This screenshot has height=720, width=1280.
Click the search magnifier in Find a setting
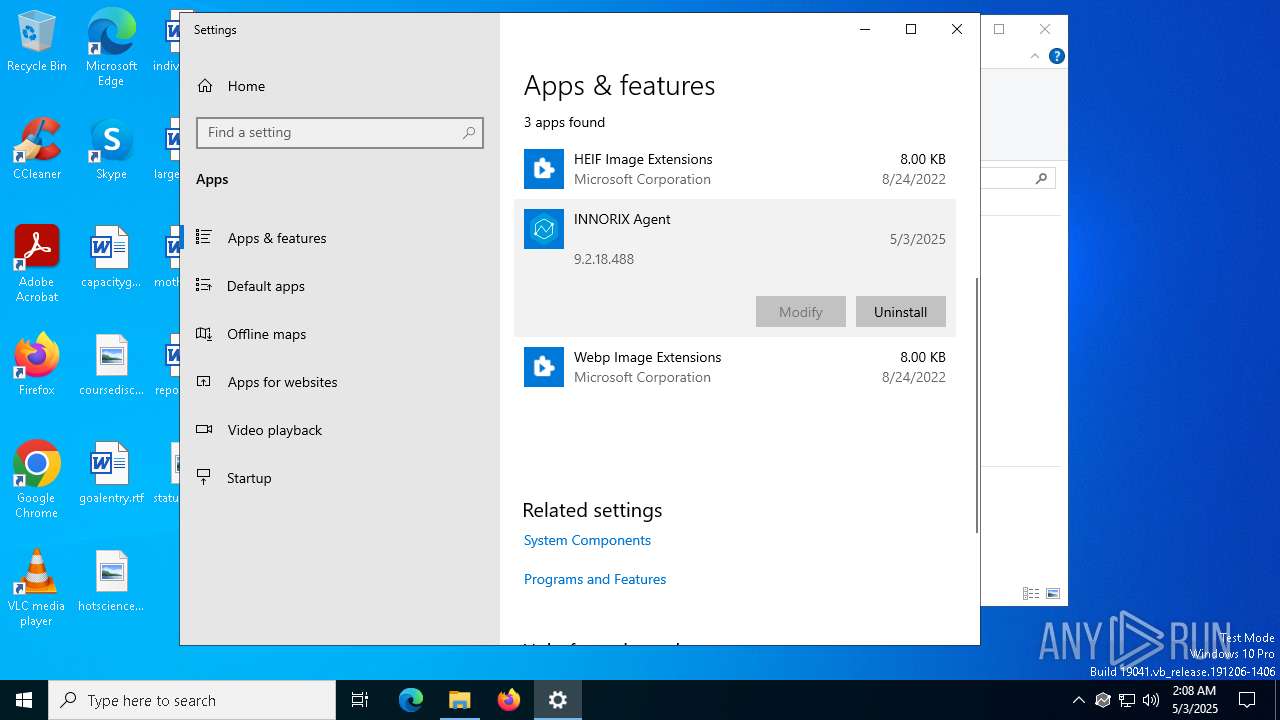click(469, 132)
